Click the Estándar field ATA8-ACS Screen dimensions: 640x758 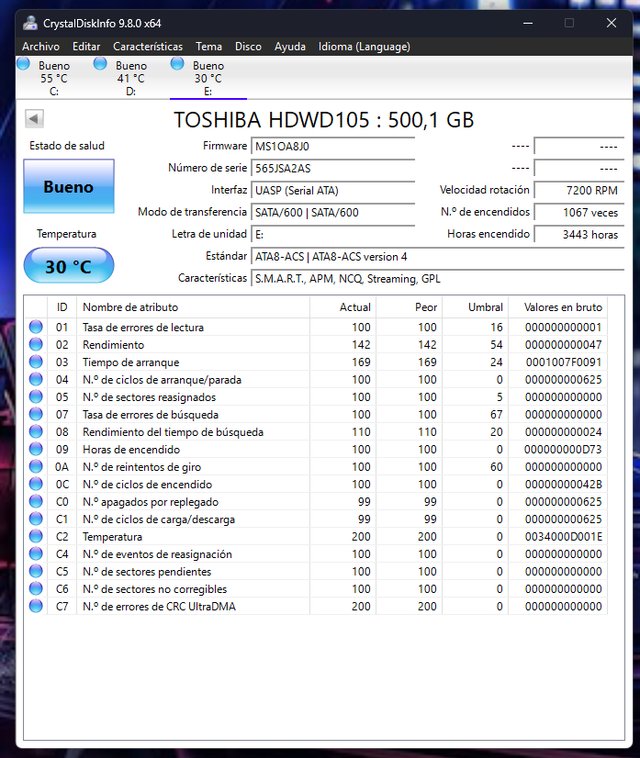(437, 257)
